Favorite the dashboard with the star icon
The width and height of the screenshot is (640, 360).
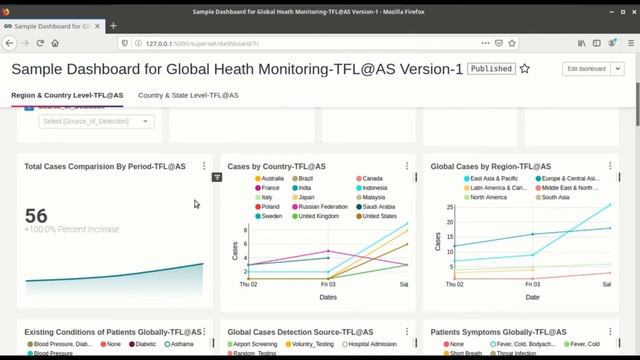(524, 69)
